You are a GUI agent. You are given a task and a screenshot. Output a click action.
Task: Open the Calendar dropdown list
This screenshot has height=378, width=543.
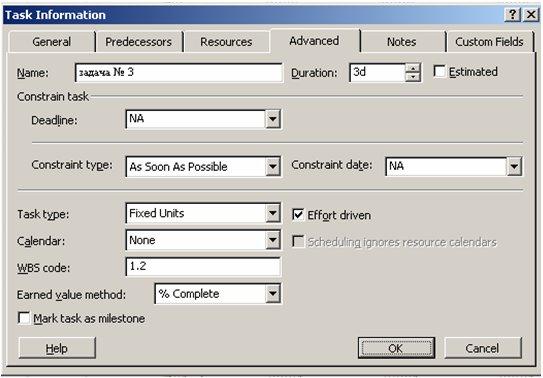point(273,240)
